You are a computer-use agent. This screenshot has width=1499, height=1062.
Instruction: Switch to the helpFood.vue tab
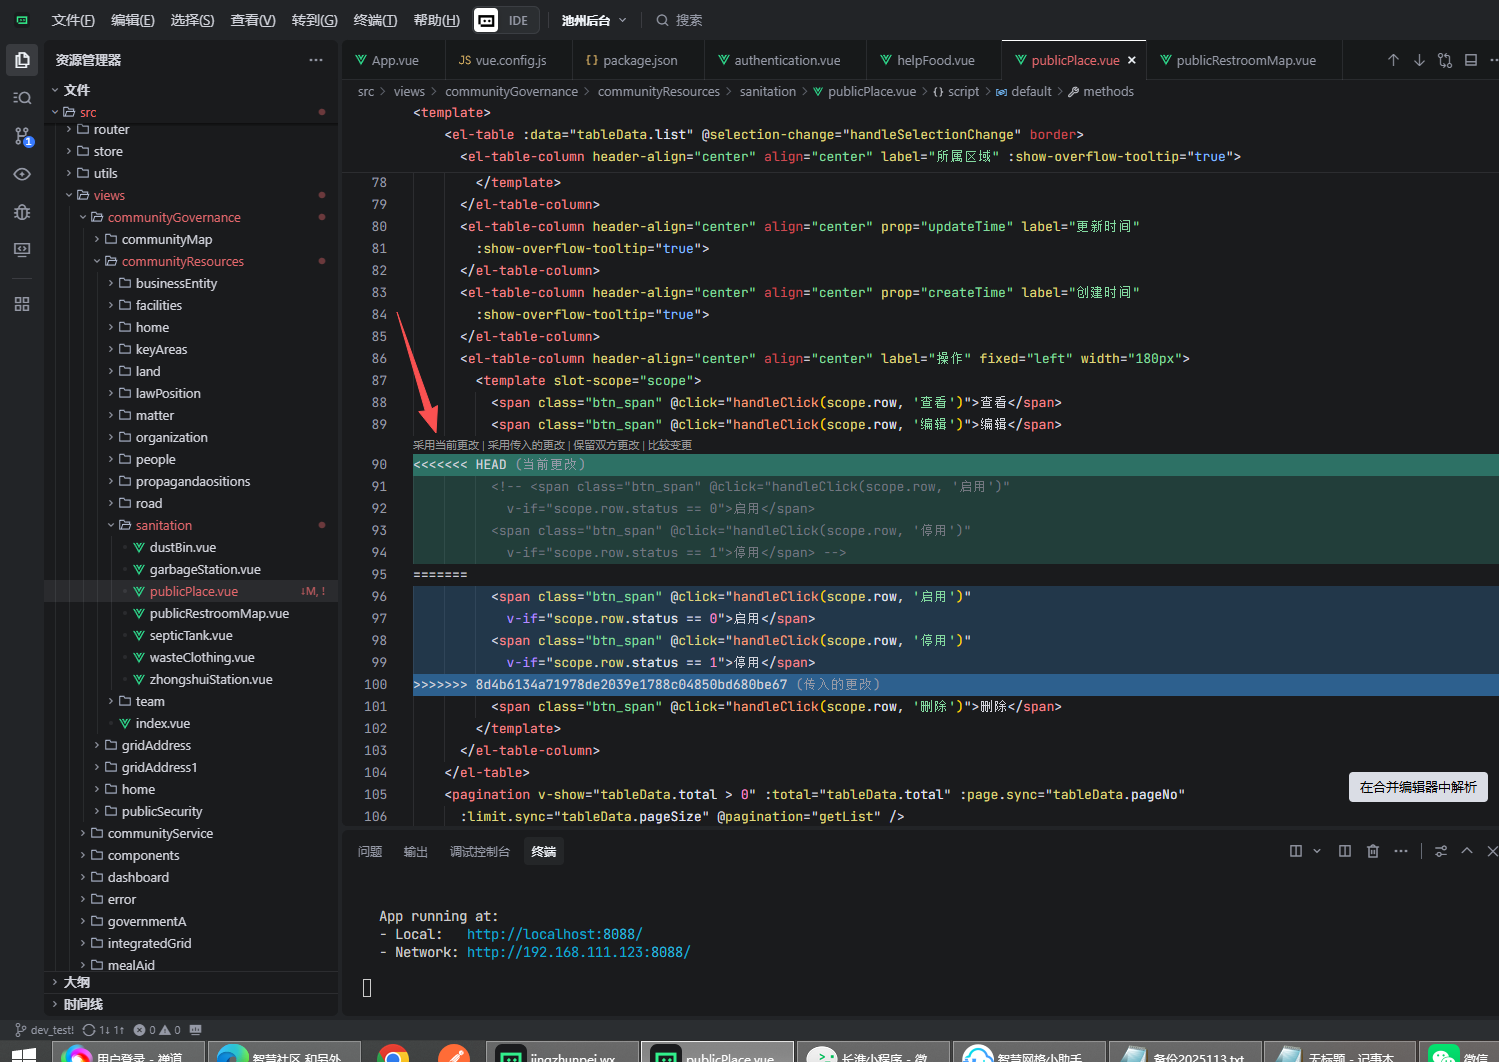coord(935,61)
